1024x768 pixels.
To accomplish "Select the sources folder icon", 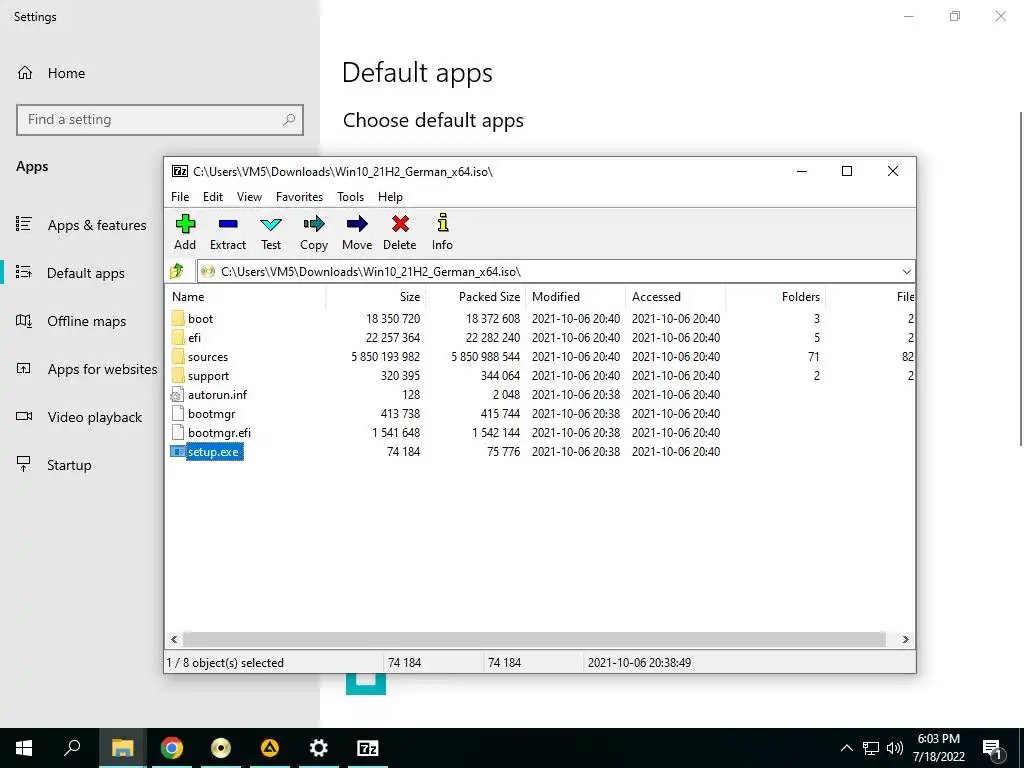I will pos(178,357).
